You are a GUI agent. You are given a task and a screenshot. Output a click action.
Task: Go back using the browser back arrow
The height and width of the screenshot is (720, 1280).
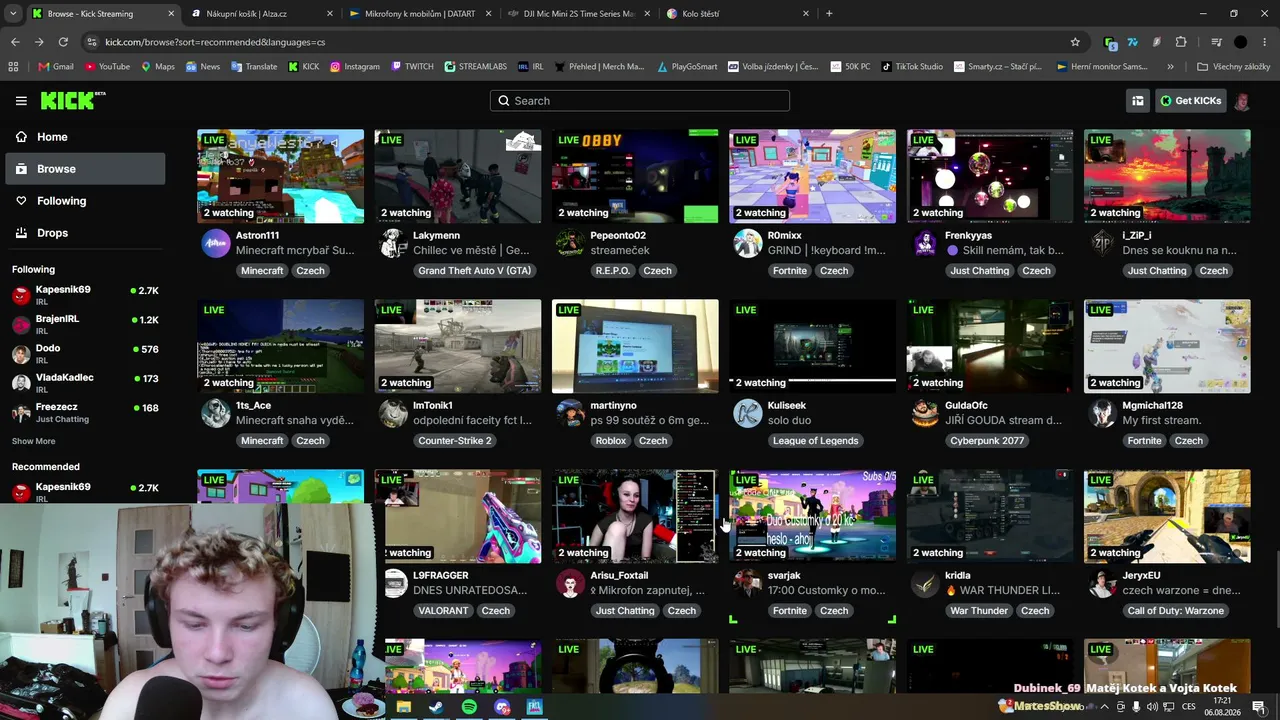point(15,42)
